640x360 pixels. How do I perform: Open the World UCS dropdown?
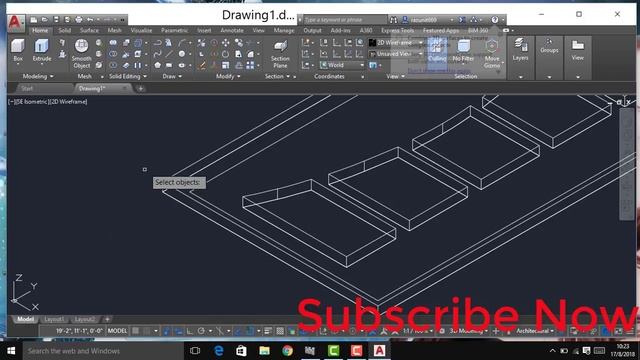pos(342,65)
